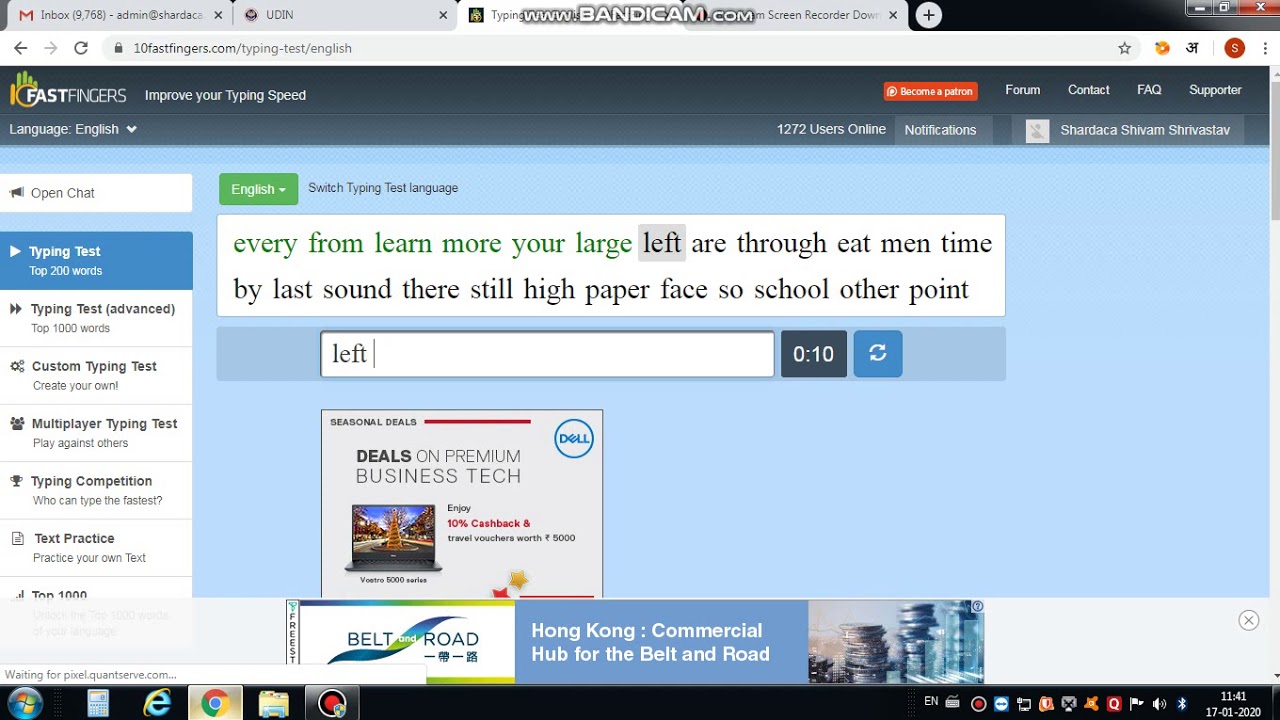Image resolution: width=1280 pixels, height=720 pixels.
Task: Close the UDIN tab
Action: click(x=444, y=15)
